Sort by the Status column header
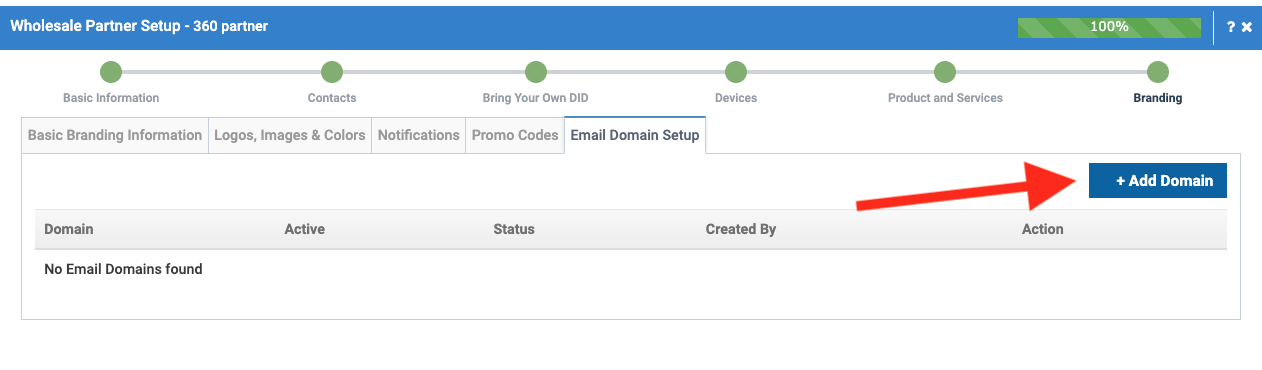 pos(514,229)
